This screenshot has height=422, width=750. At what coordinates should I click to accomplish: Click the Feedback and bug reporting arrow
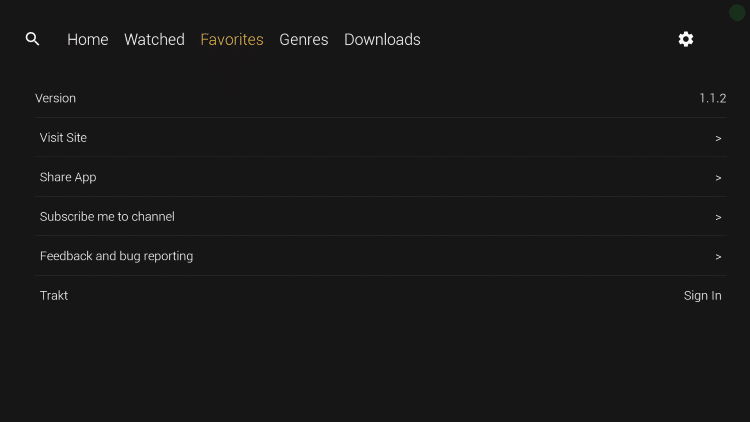point(718,256)
